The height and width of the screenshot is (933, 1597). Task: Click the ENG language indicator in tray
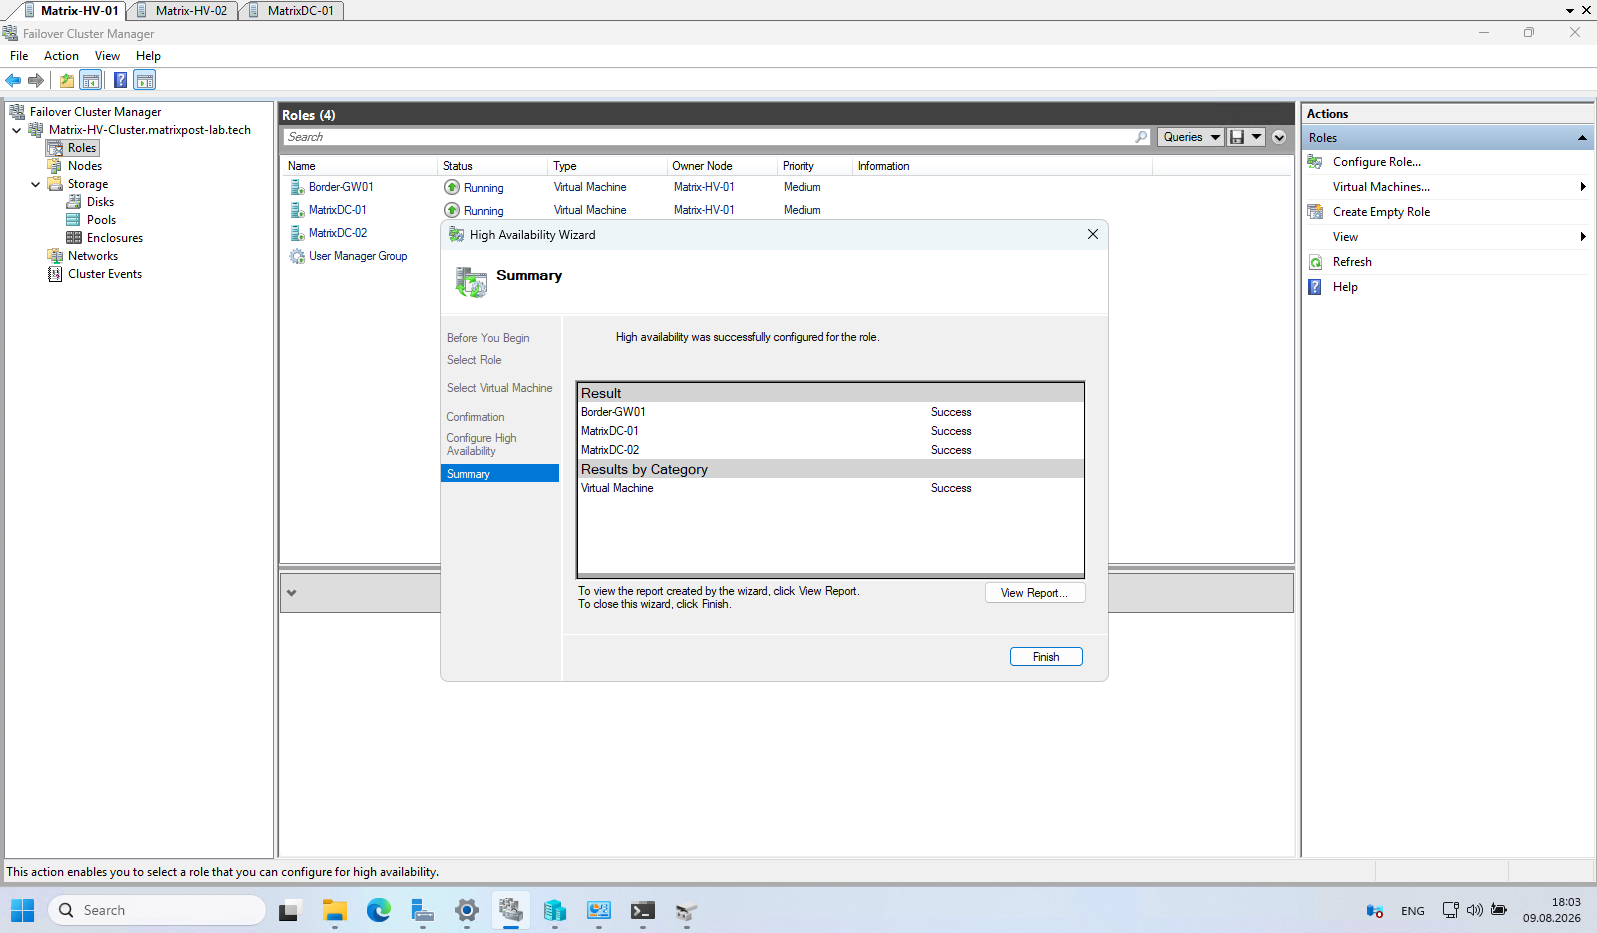1413,911
